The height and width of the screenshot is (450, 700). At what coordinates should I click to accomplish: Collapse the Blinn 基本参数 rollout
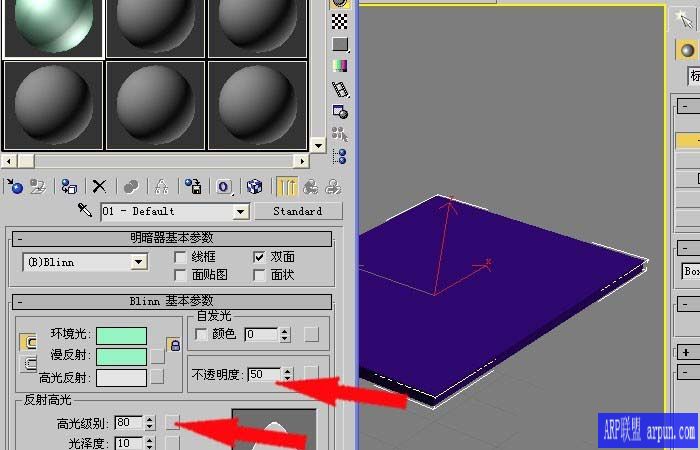(x=172, y=302)
